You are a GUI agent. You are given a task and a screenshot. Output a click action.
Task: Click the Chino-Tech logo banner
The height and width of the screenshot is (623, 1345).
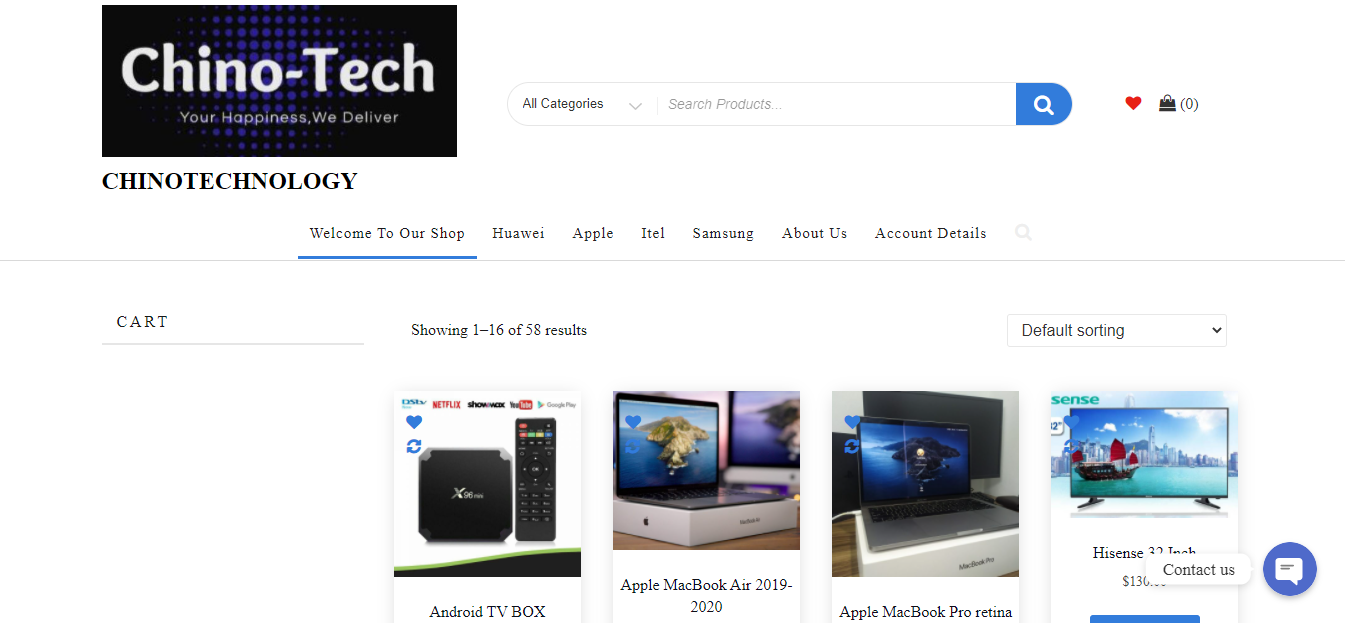click(279, 81)
